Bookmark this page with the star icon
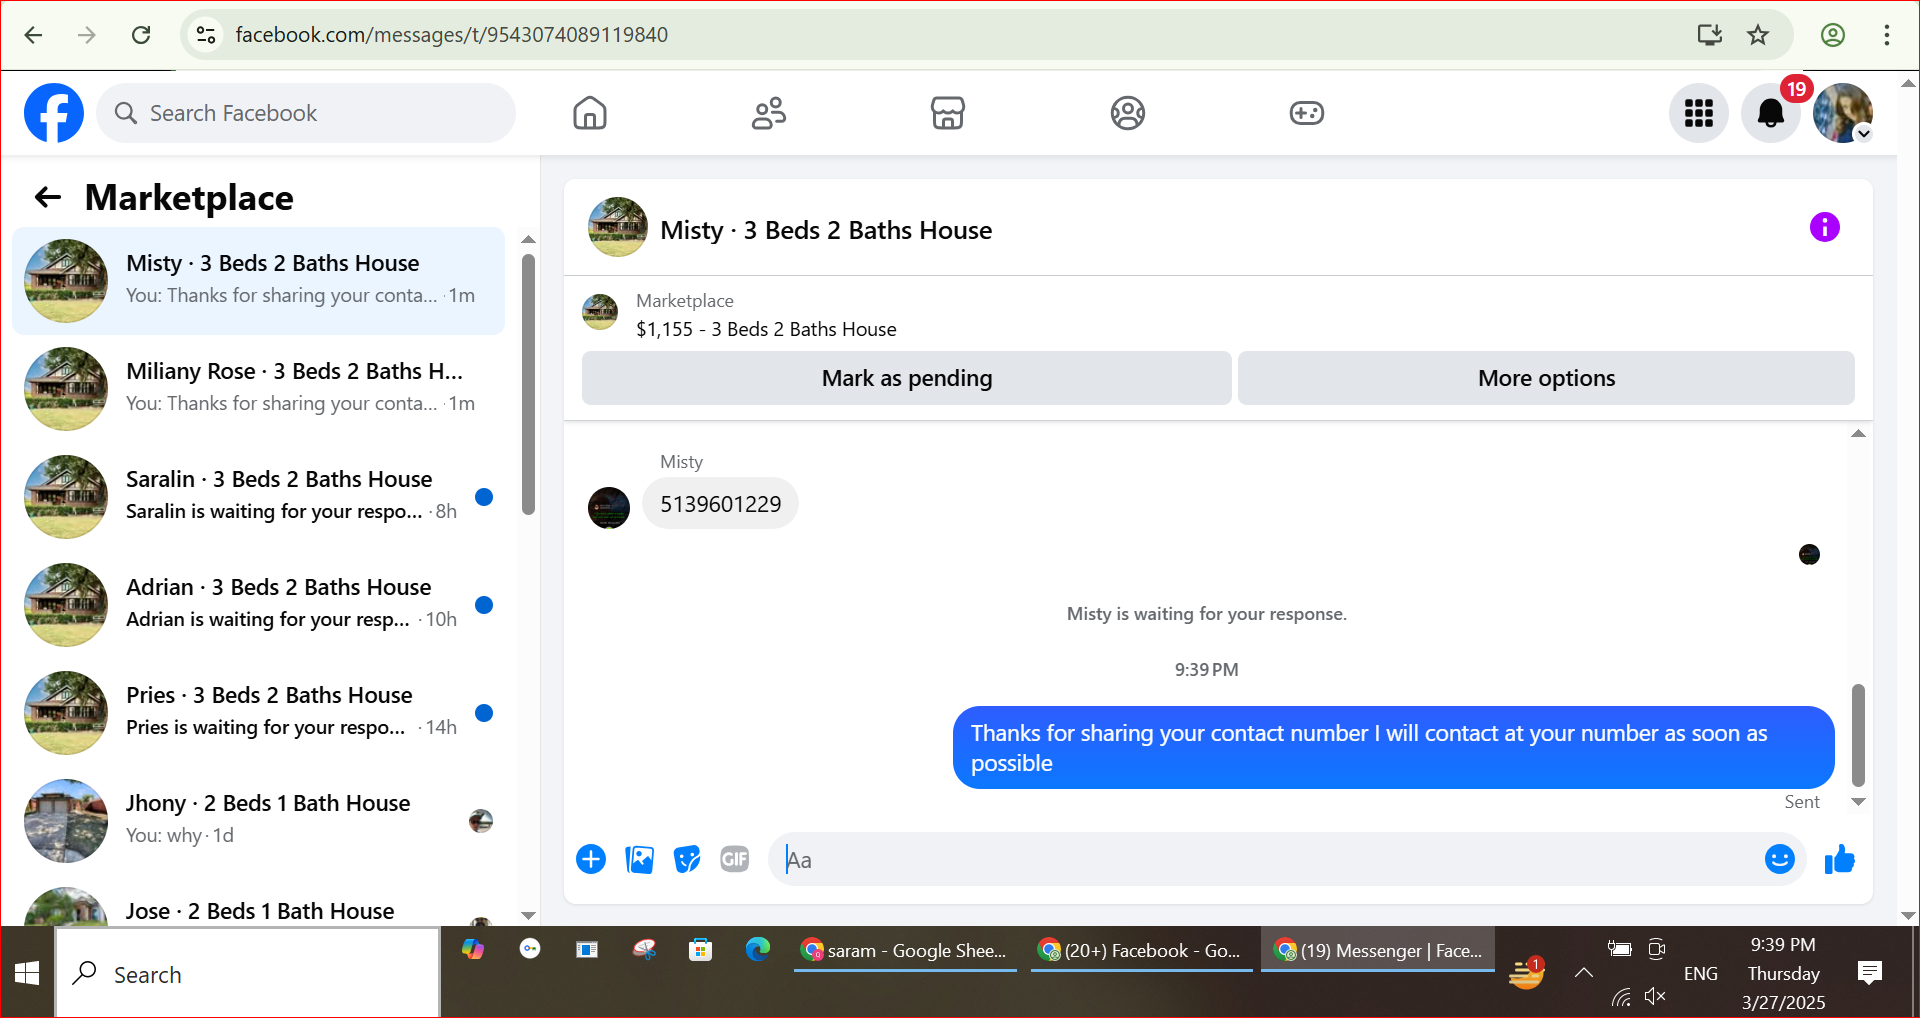The width and height of the screenshot is (1920, 1018). [1758, 35]
